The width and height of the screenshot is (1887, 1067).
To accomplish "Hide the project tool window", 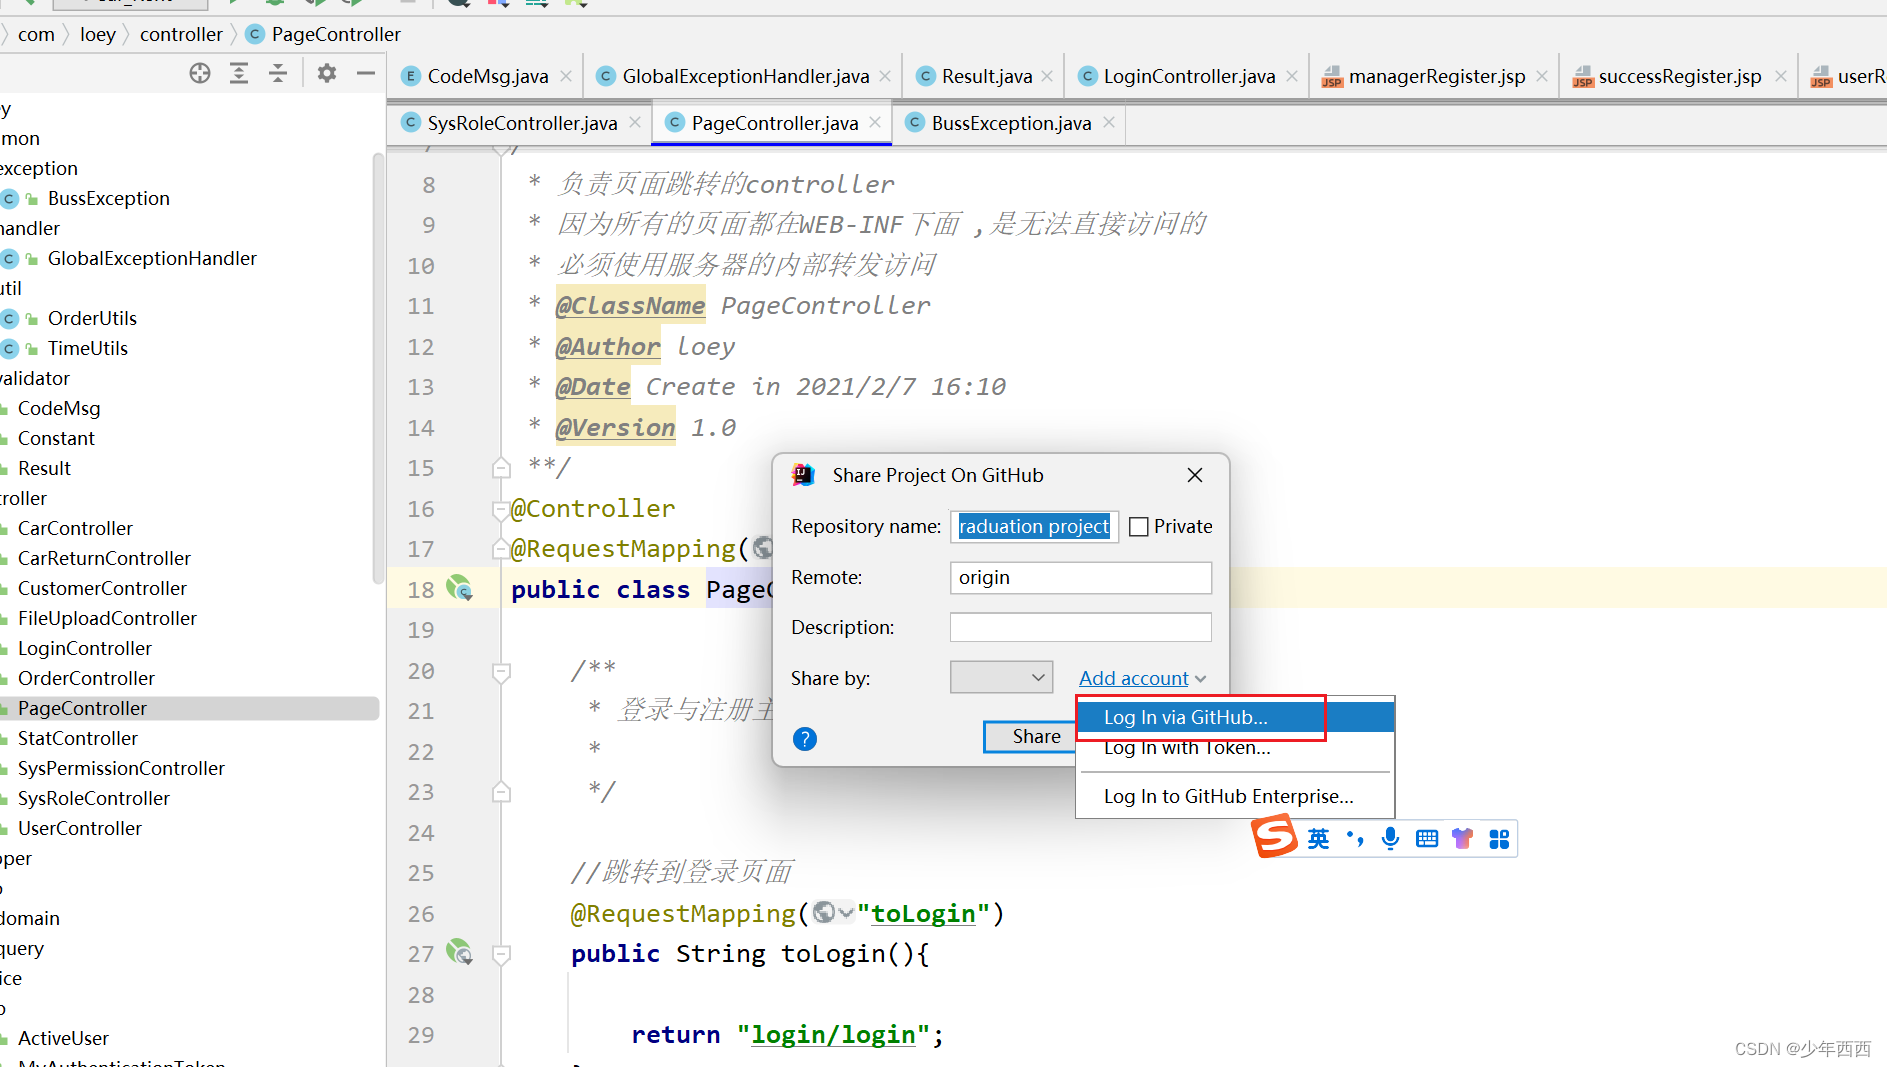I will pyautogui.click(x=366, y=73).
